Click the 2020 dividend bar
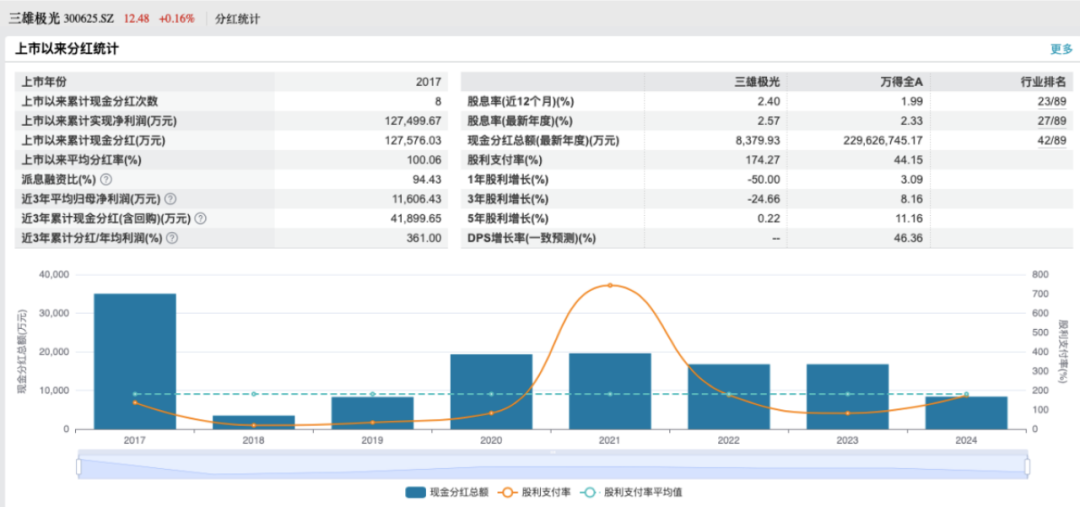 pyautogui.click(x=491, y=391)
